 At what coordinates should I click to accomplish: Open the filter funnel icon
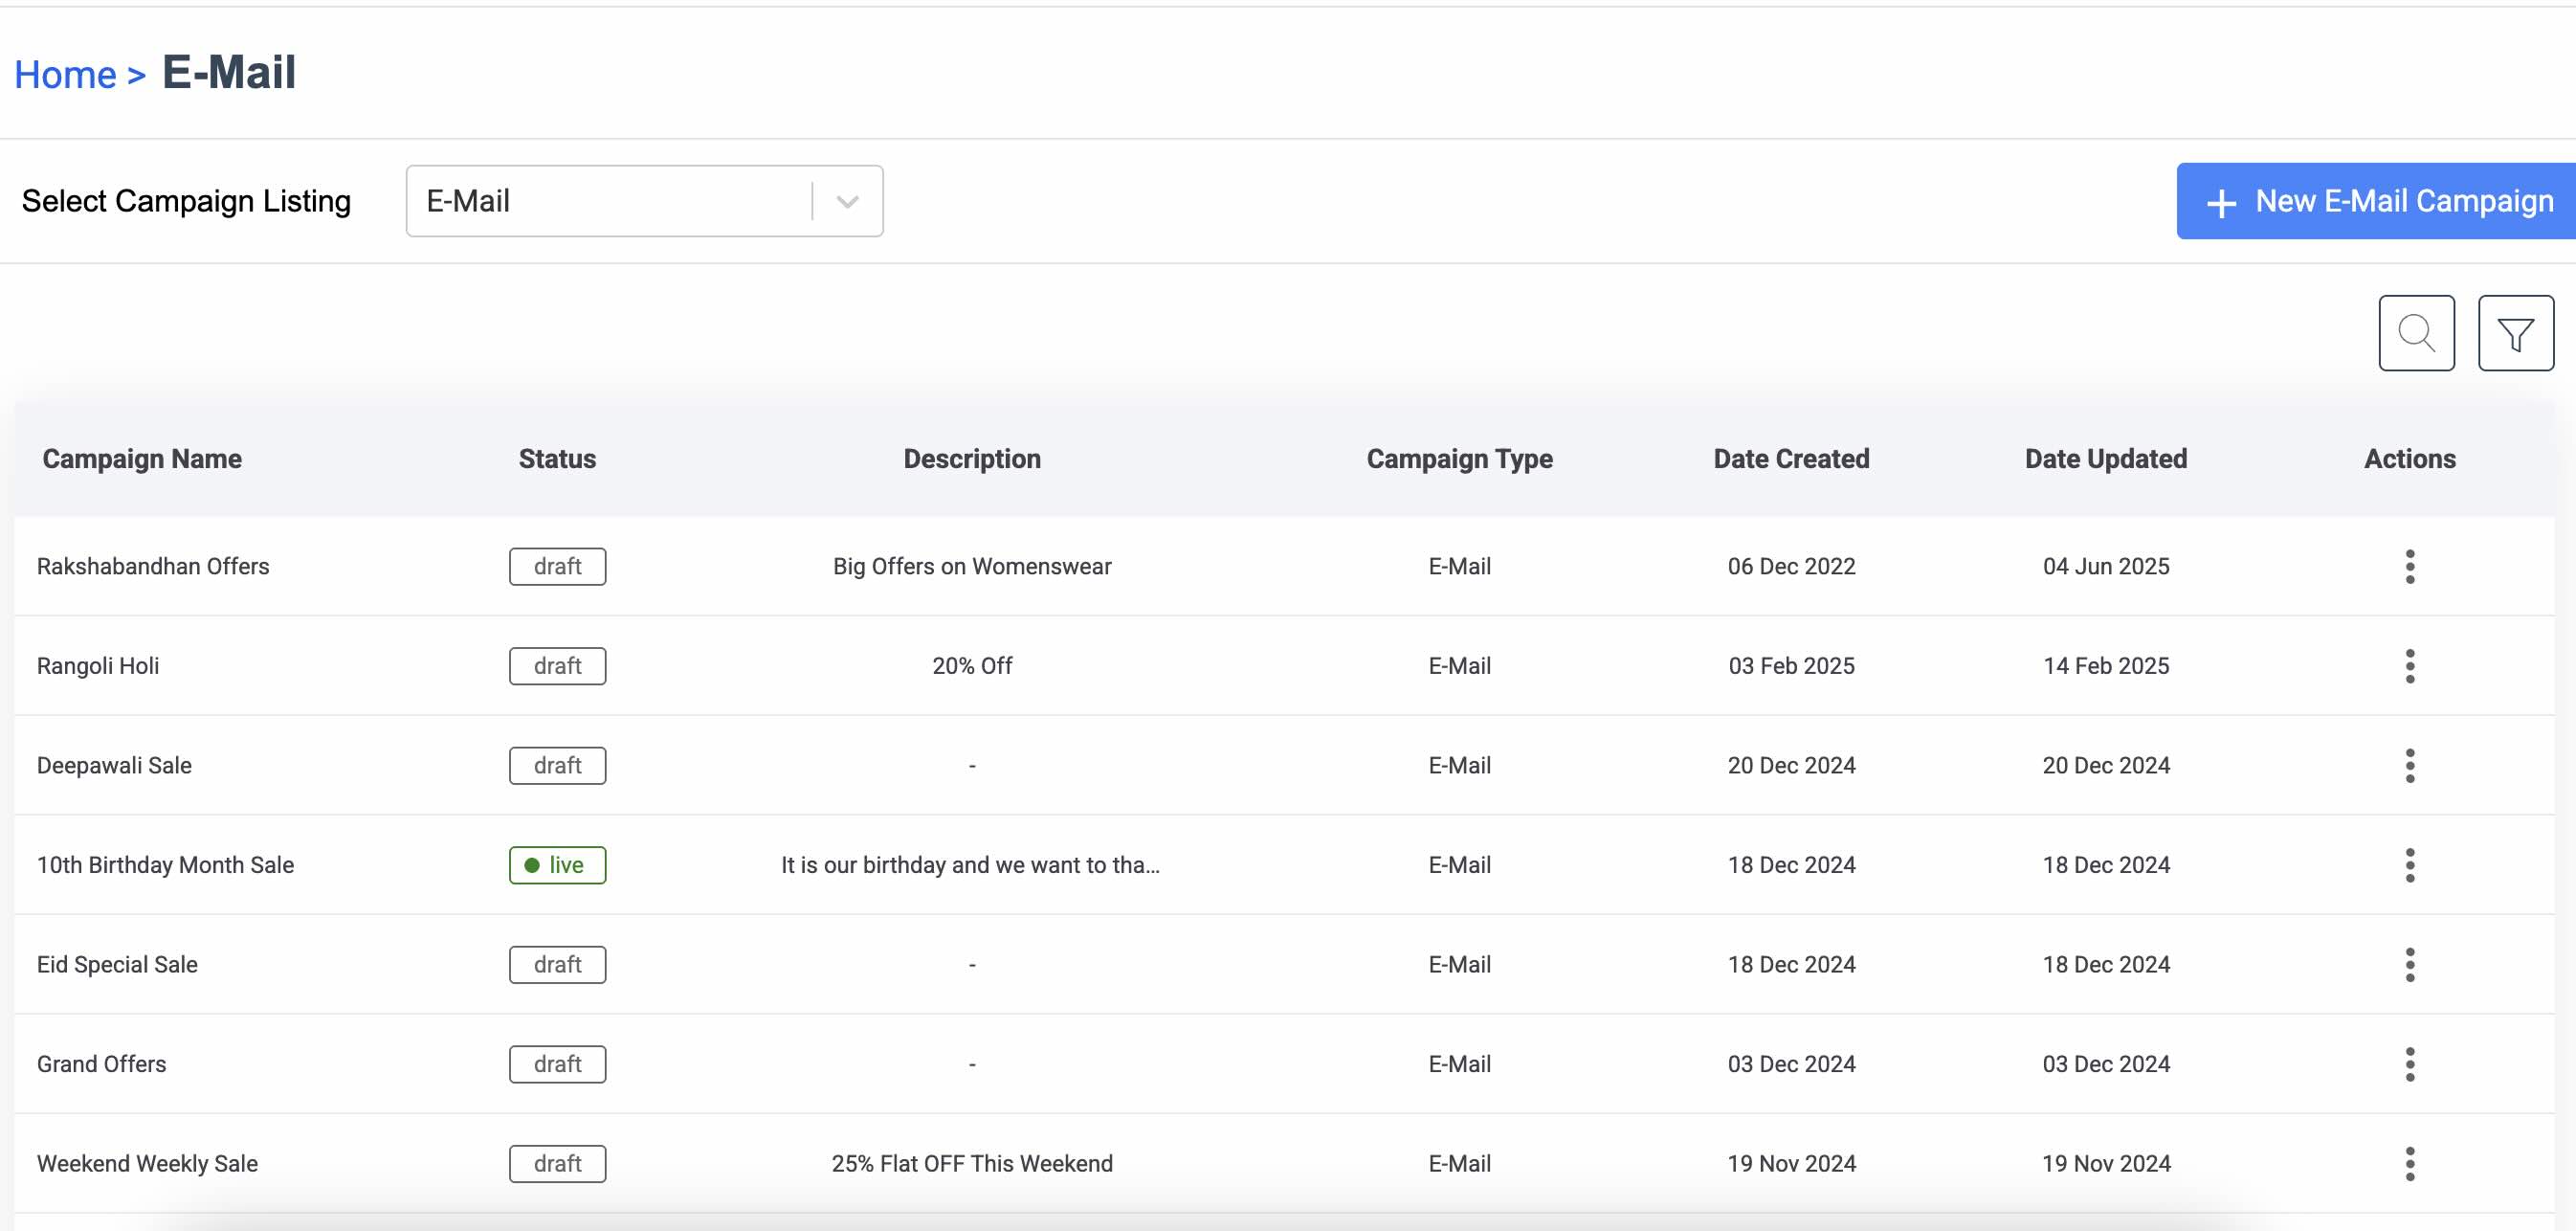coord(2515,333)
